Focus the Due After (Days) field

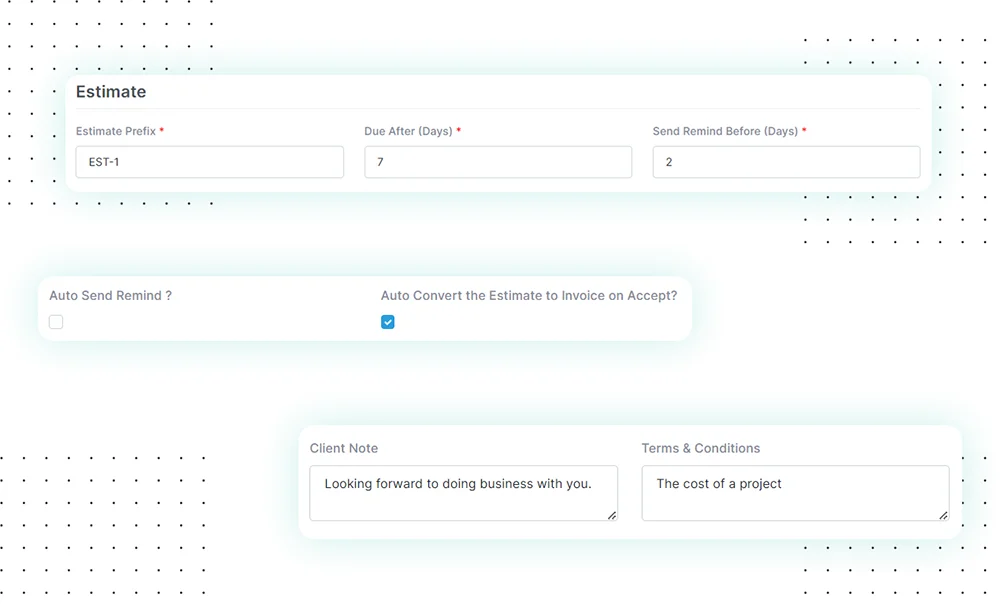(497, 162)
